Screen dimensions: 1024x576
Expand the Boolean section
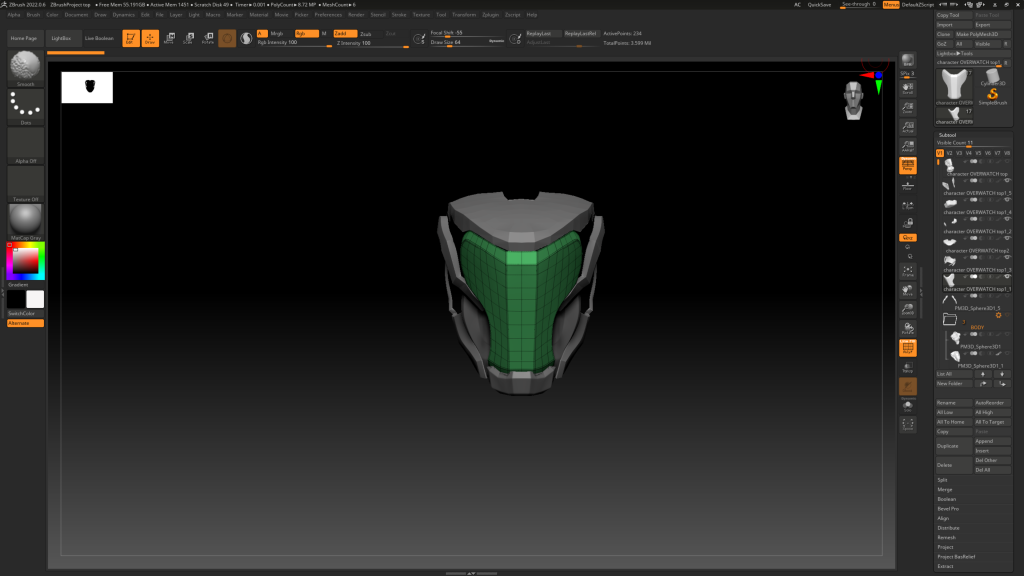946,499
